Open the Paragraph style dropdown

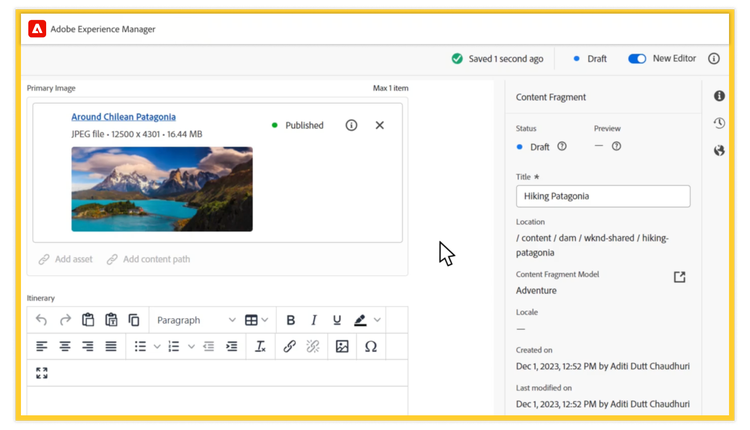point(195,320)
